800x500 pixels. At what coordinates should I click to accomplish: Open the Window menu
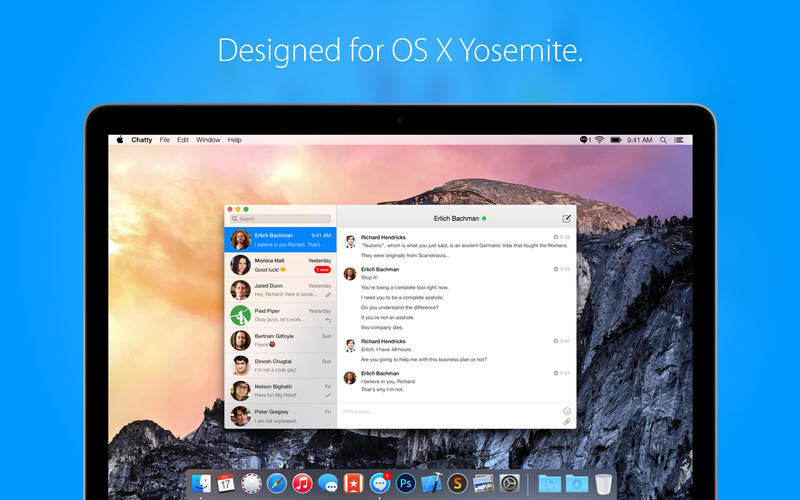click(x=208, y=140)
